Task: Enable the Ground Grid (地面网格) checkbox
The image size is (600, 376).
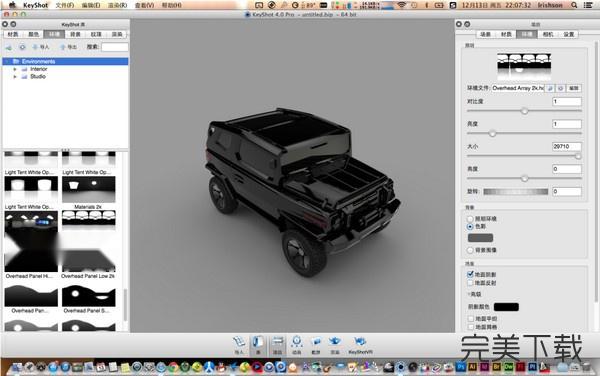Action: [471, 327]
